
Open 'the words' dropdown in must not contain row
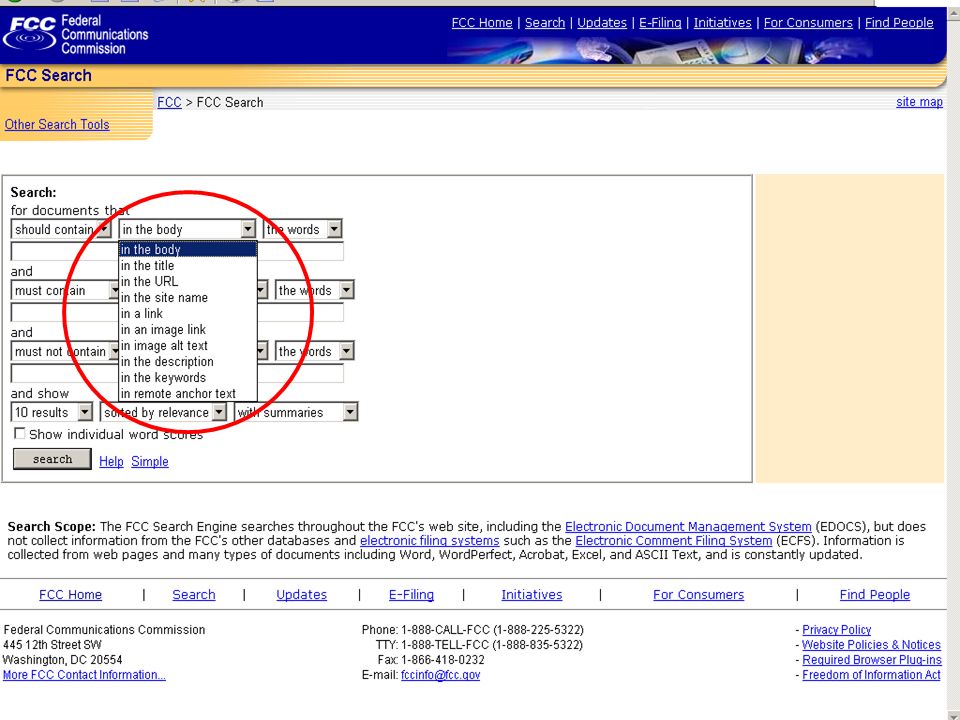[x=315, y=351]
